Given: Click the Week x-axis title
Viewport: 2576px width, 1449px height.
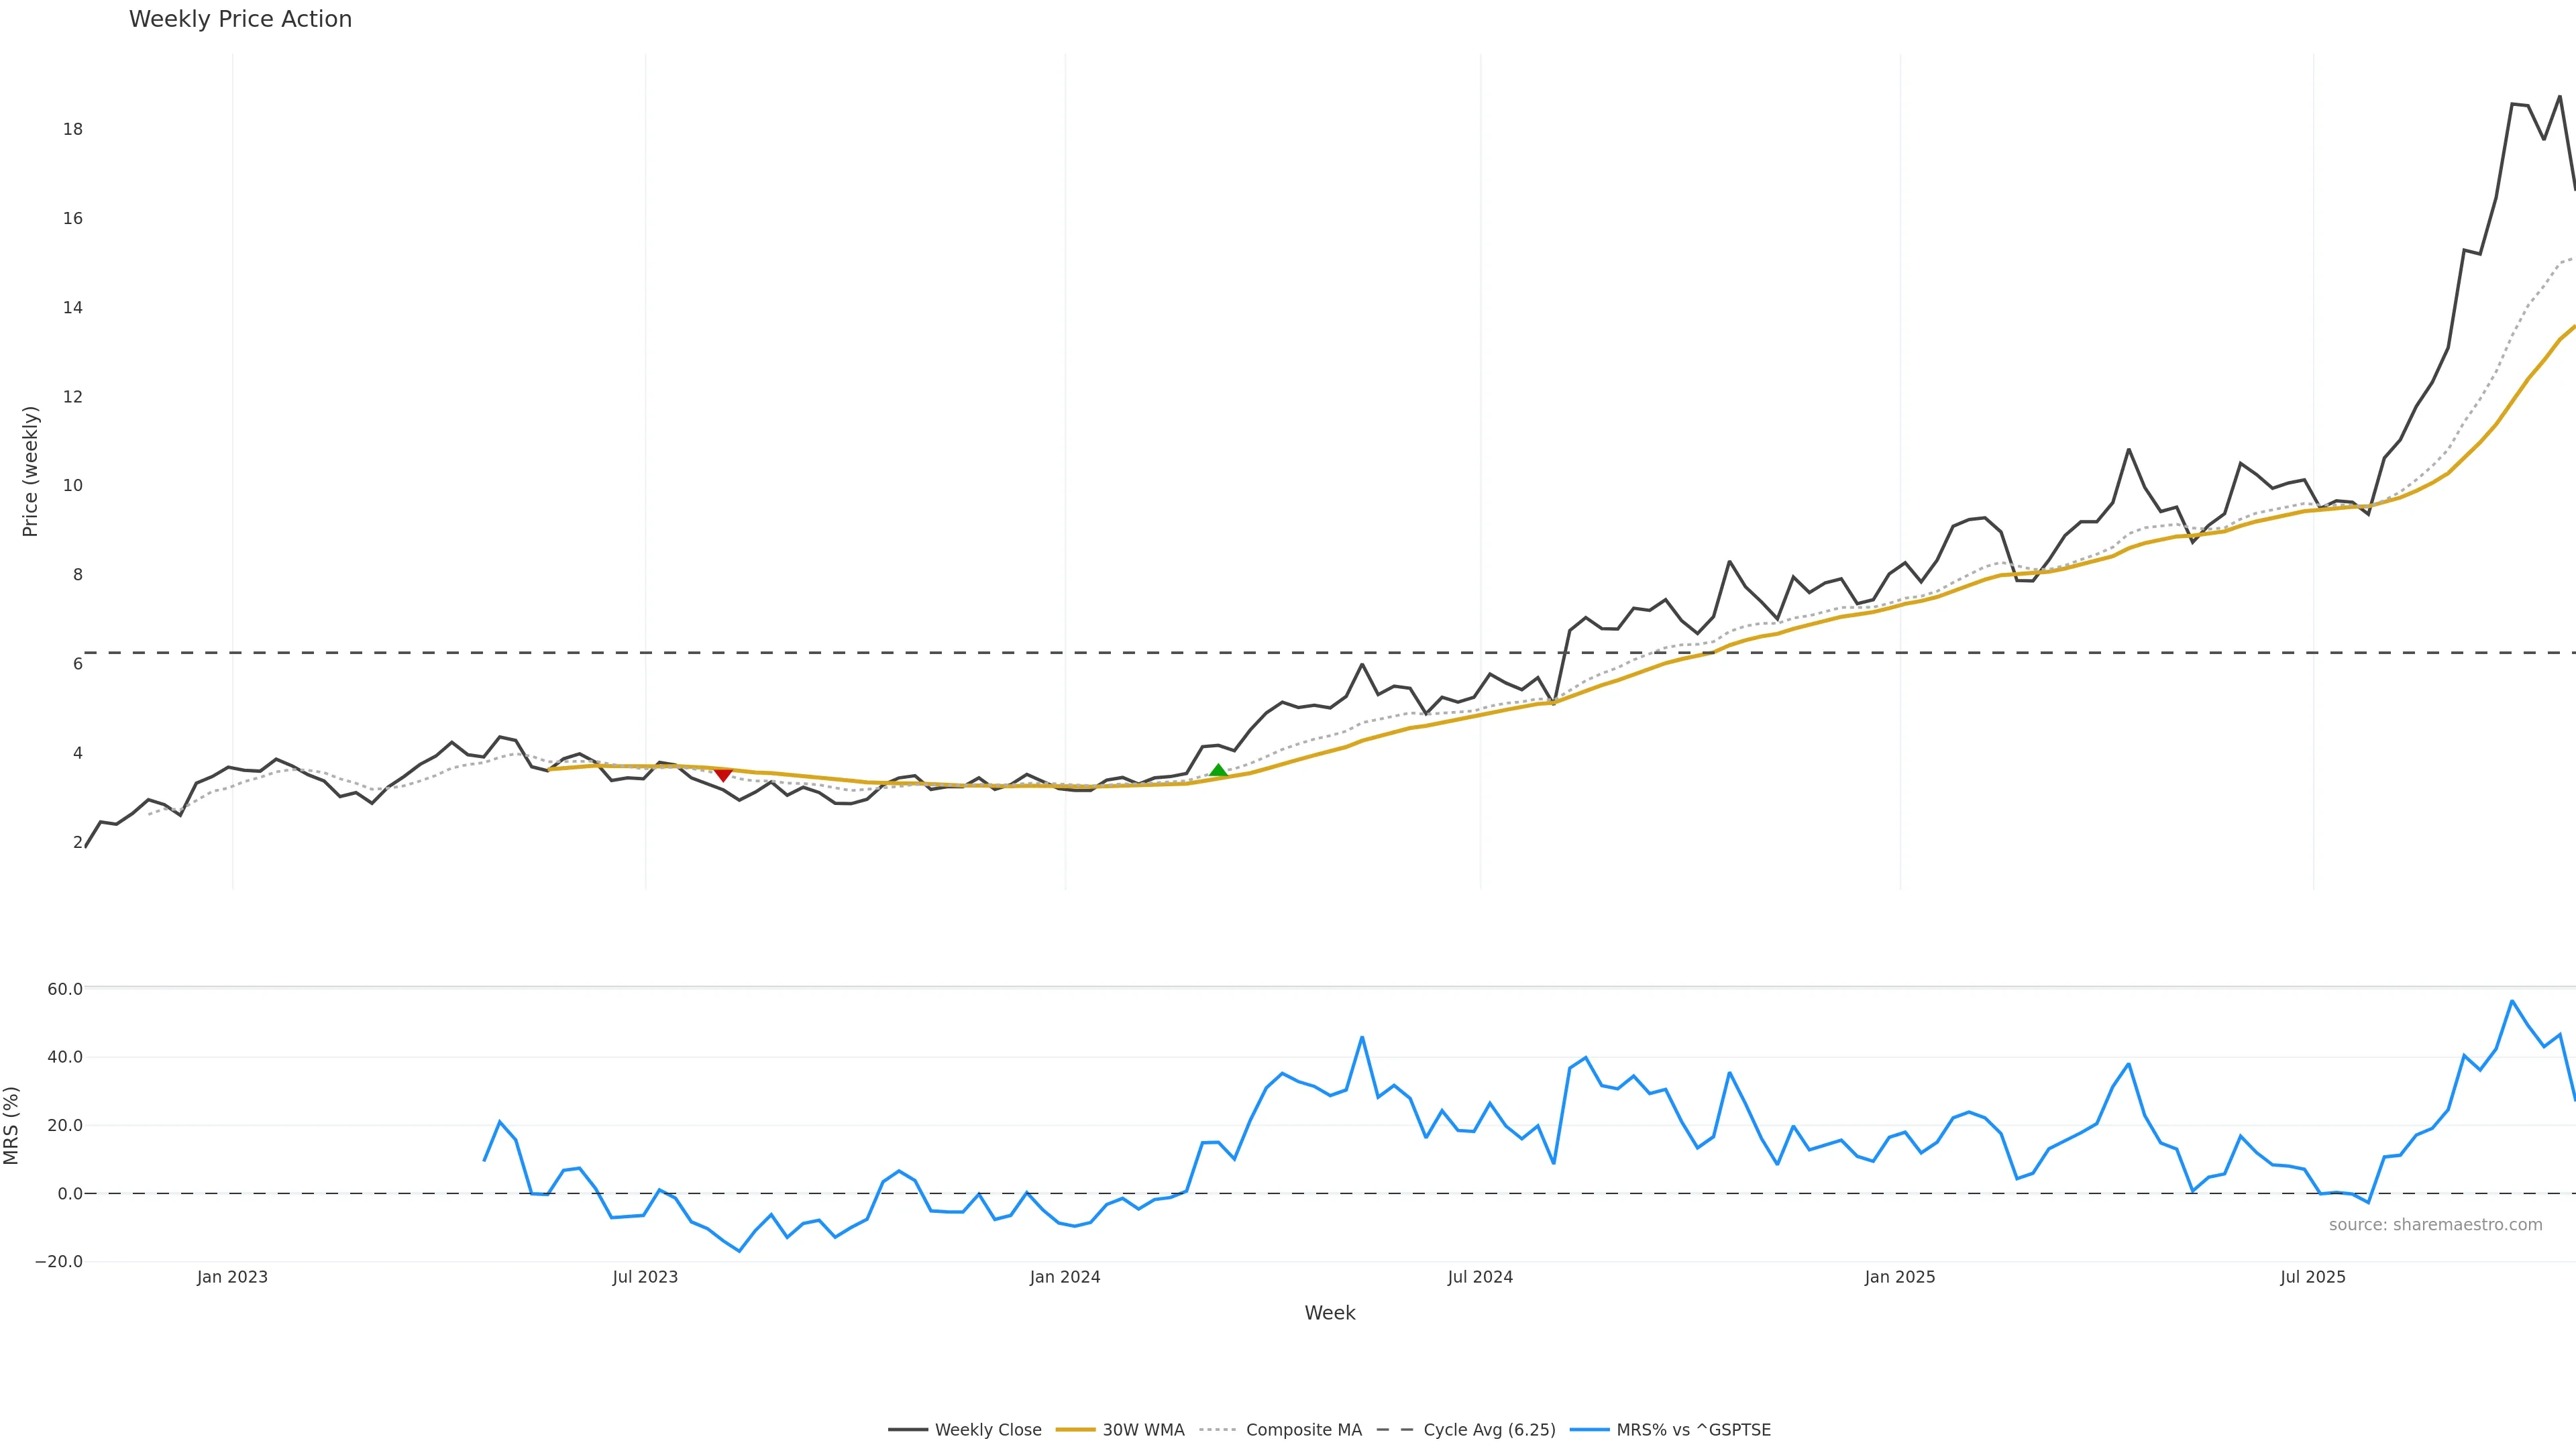Looking at the screenshot, I should 1329,1313.
